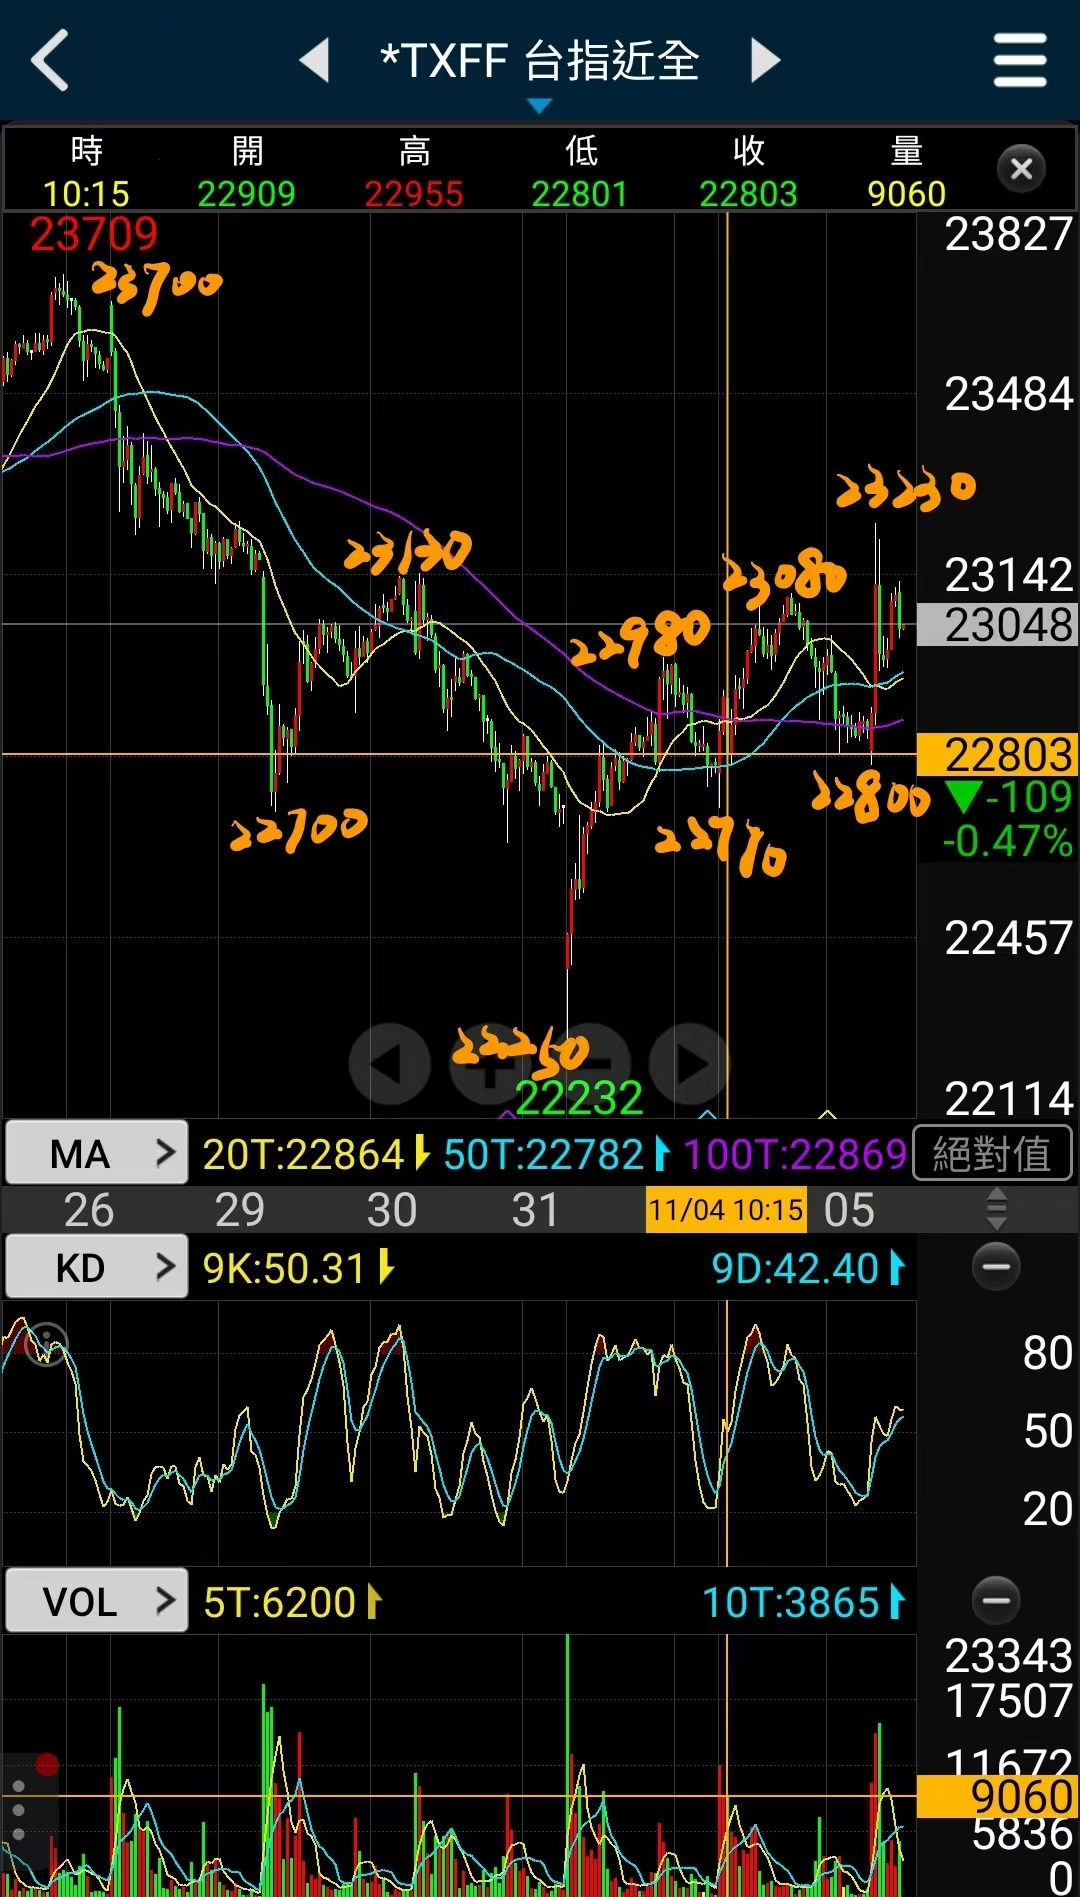Open the KD indicator info icon
Screen dimensions: 1080x1897
click(x=46, y=1342)
